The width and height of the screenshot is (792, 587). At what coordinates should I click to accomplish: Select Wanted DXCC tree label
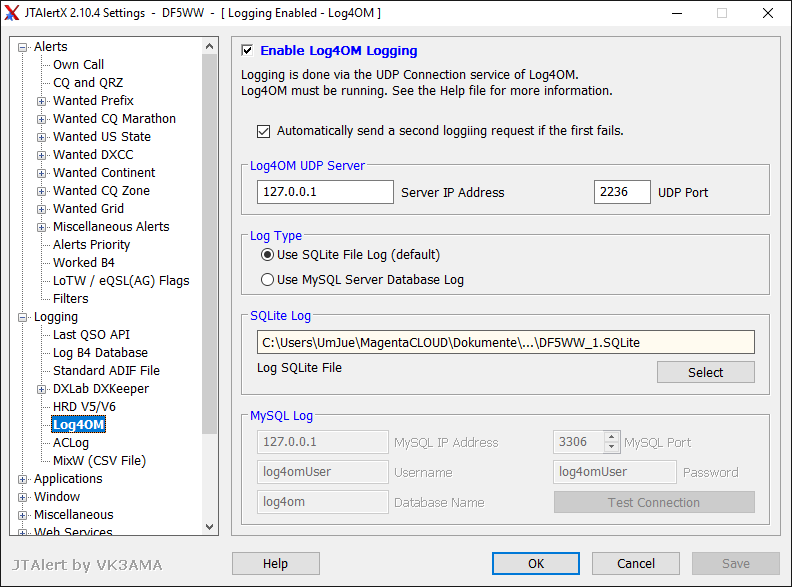[x=93, y=155]
